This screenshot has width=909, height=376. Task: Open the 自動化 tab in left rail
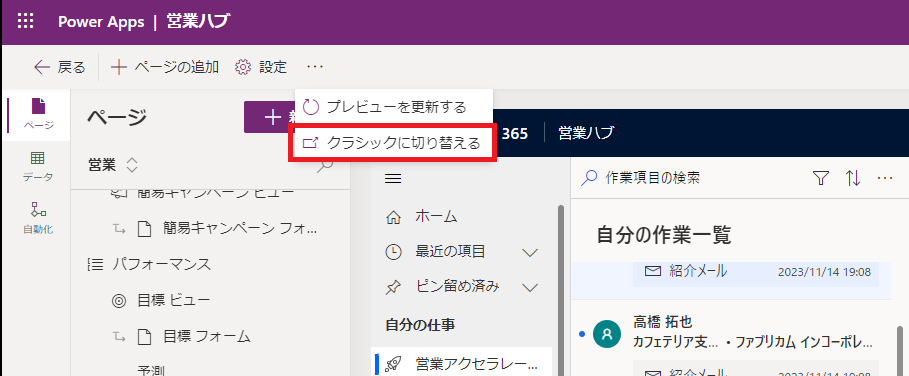click(x=38, y=218)
